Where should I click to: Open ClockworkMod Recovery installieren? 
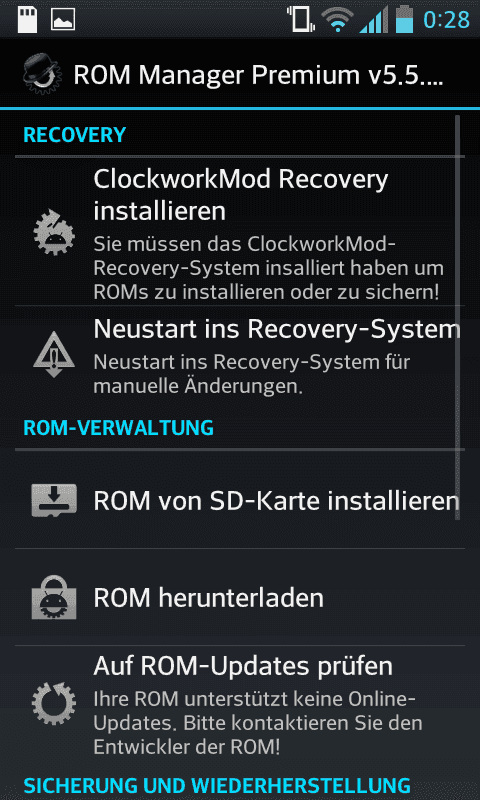(240, 231)
